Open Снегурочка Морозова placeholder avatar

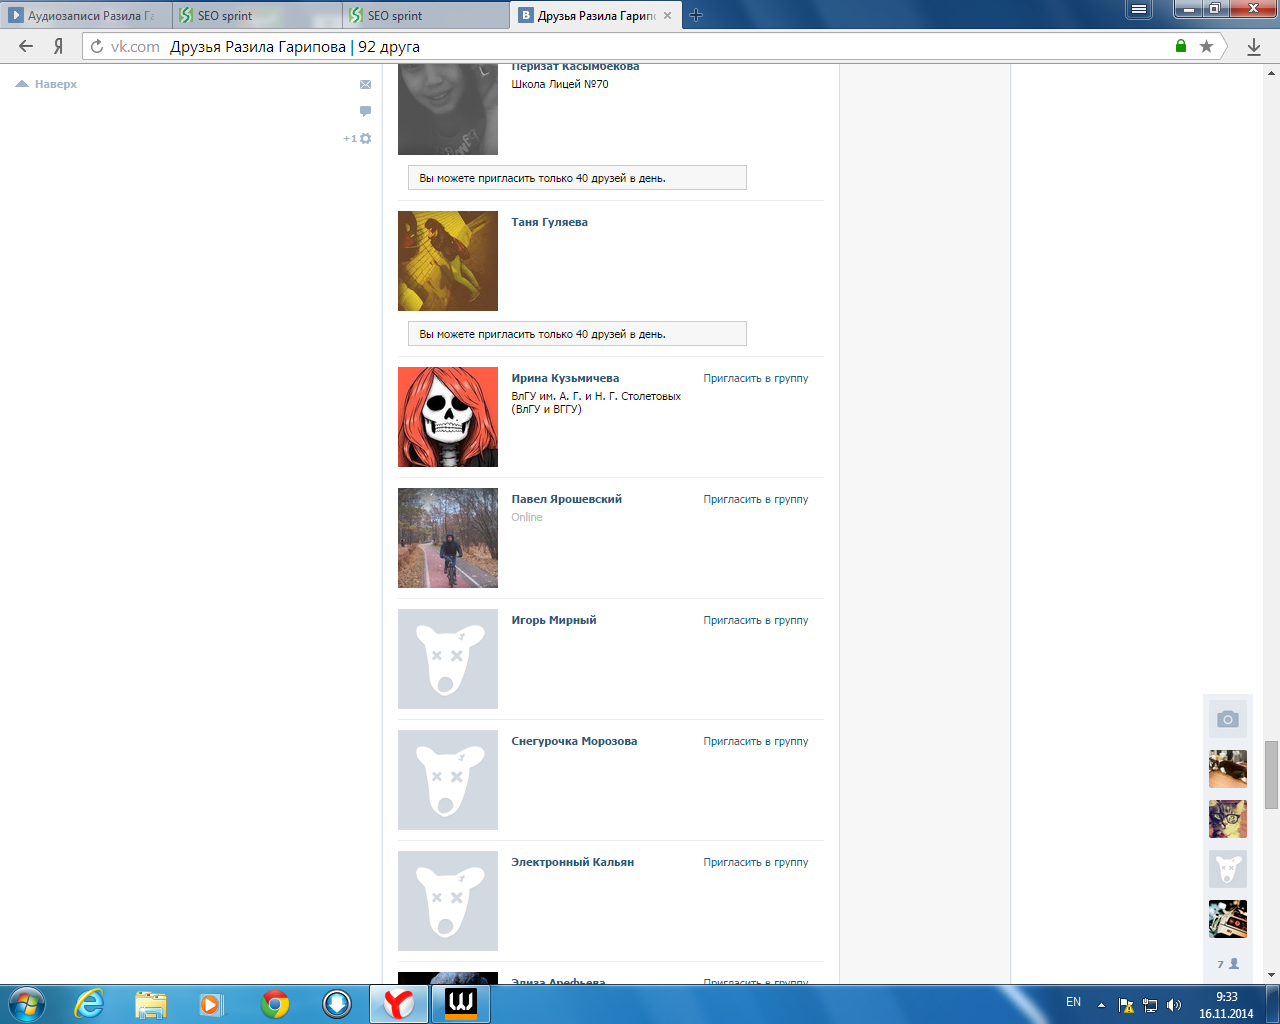(x=448, y=780)
